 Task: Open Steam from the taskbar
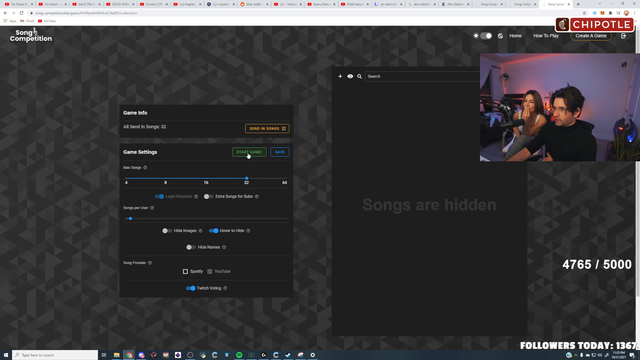click(288, 355)
